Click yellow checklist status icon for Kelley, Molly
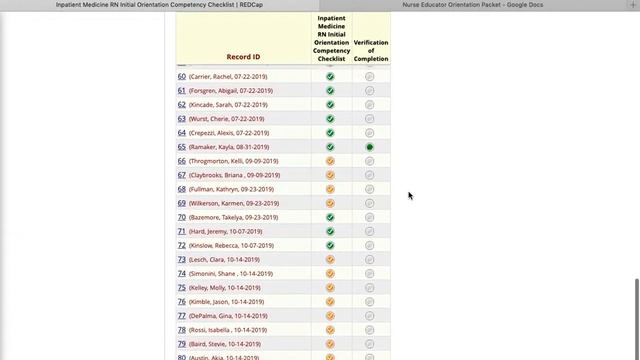Viewport: 640px width, 360px height. click(x=330, y=288)
